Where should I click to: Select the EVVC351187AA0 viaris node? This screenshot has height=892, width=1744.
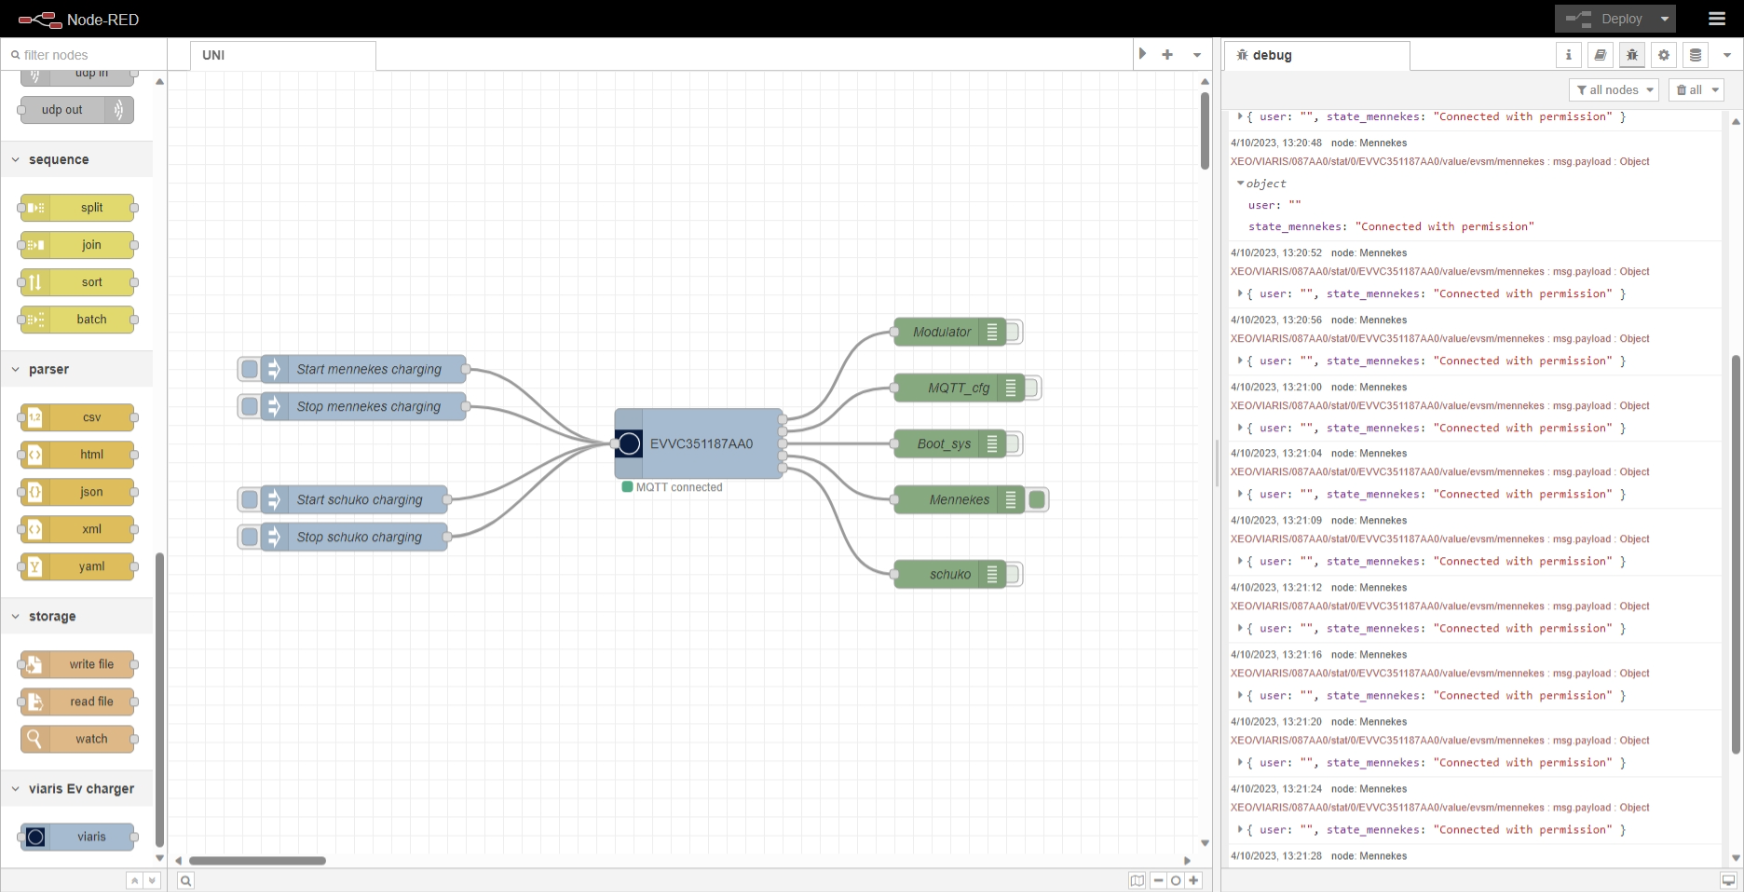[699, 444]
